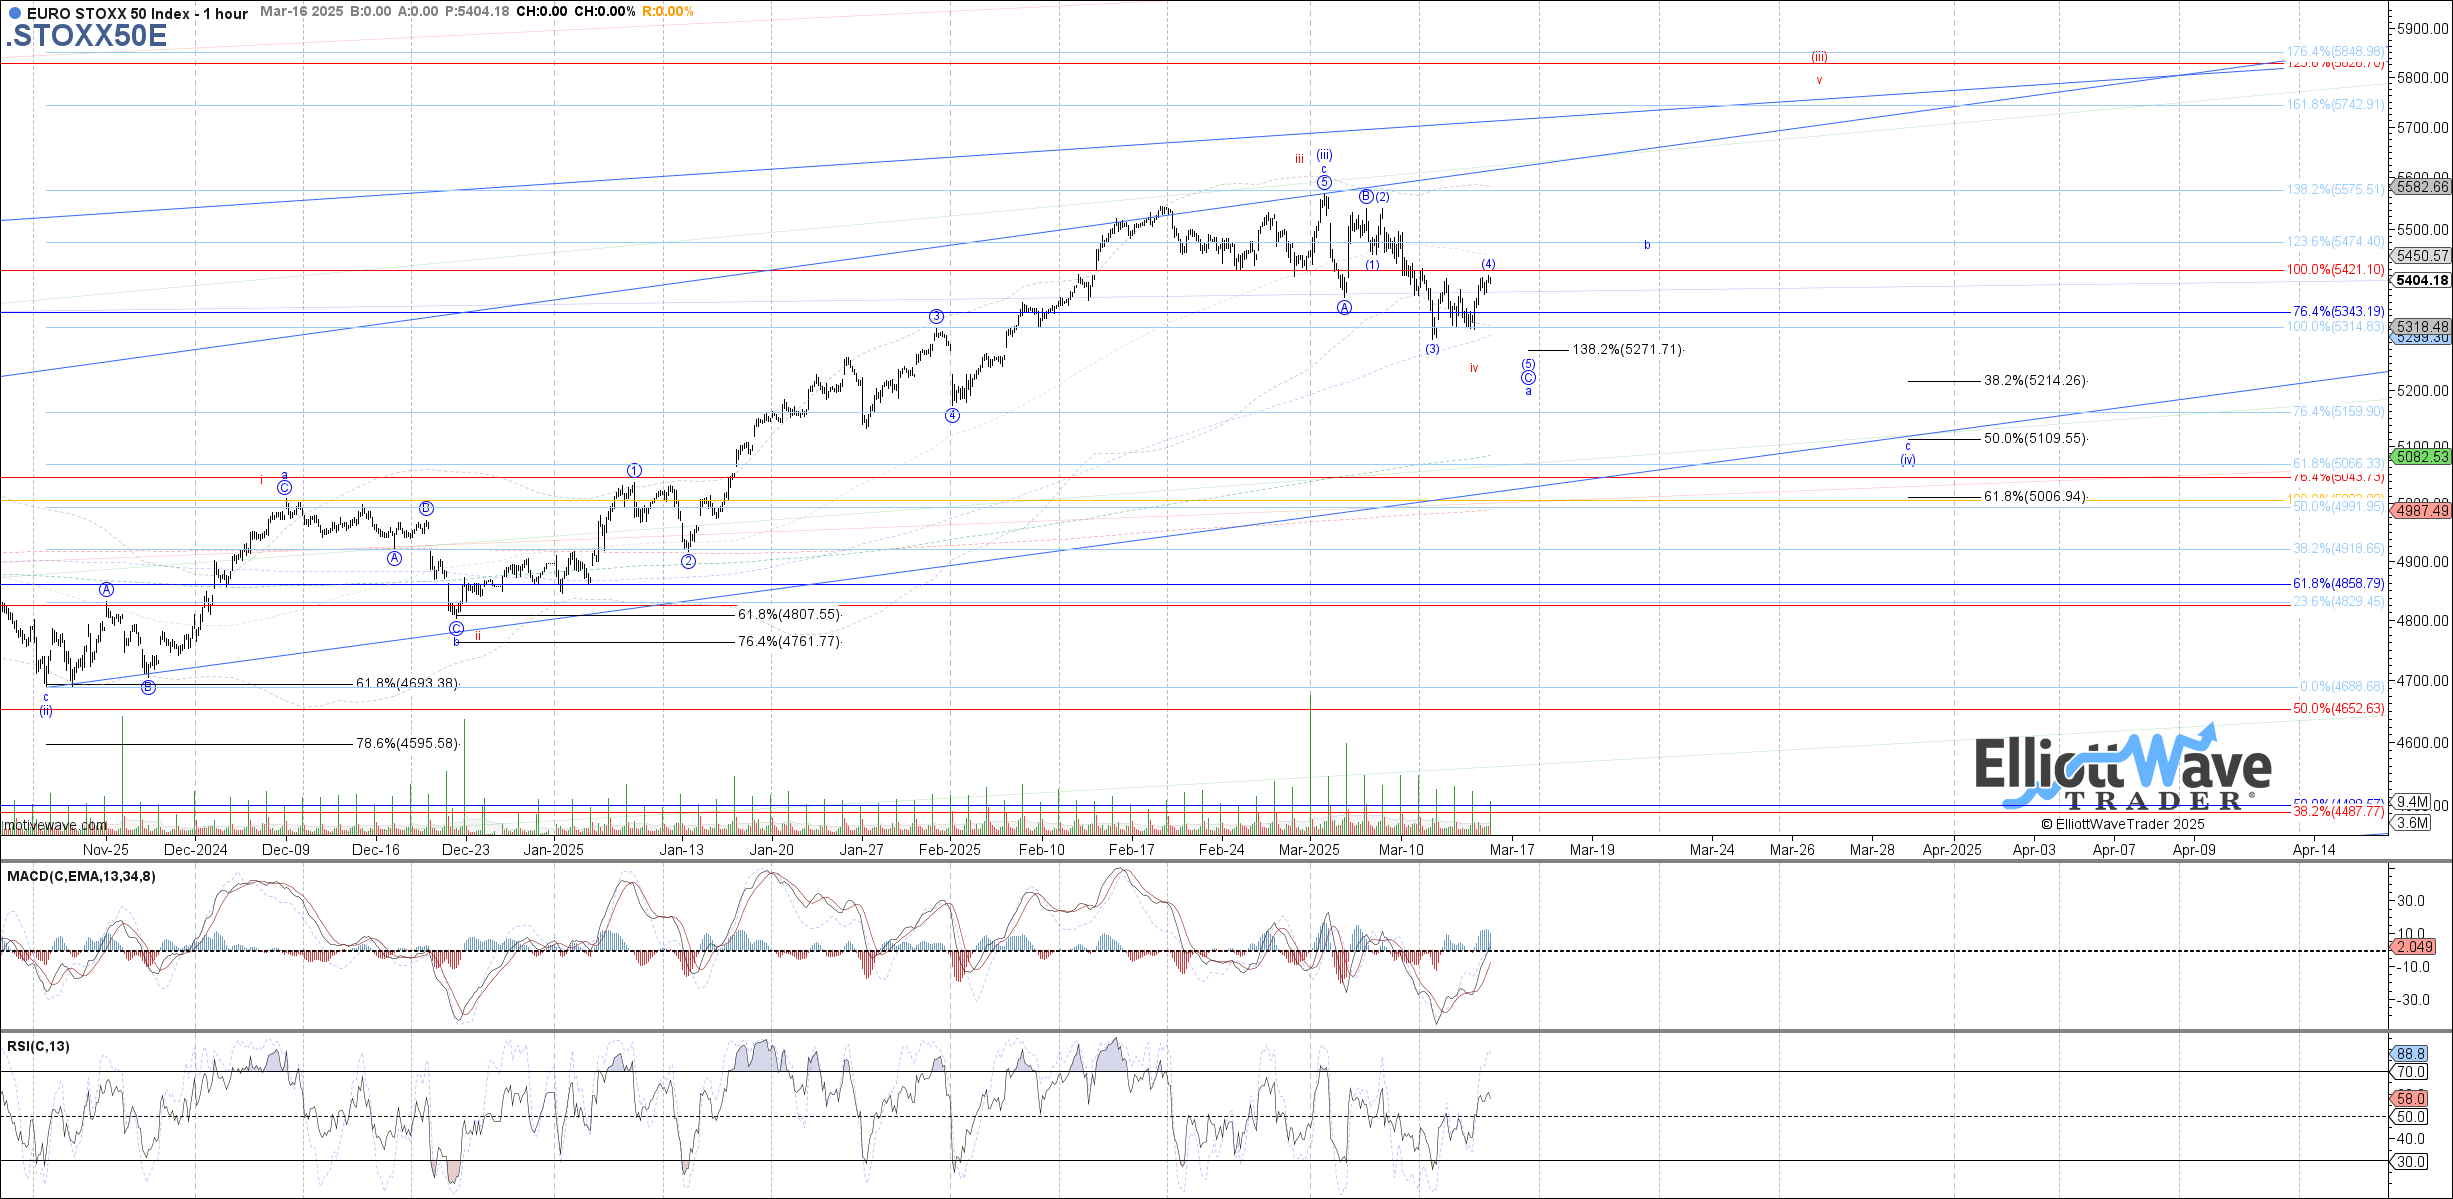Select the 138.2%(5271.71) Fibonacci label
Image resolution: width=2453 pixels, height=1199 pixels.
click(x=1627, y=350)
